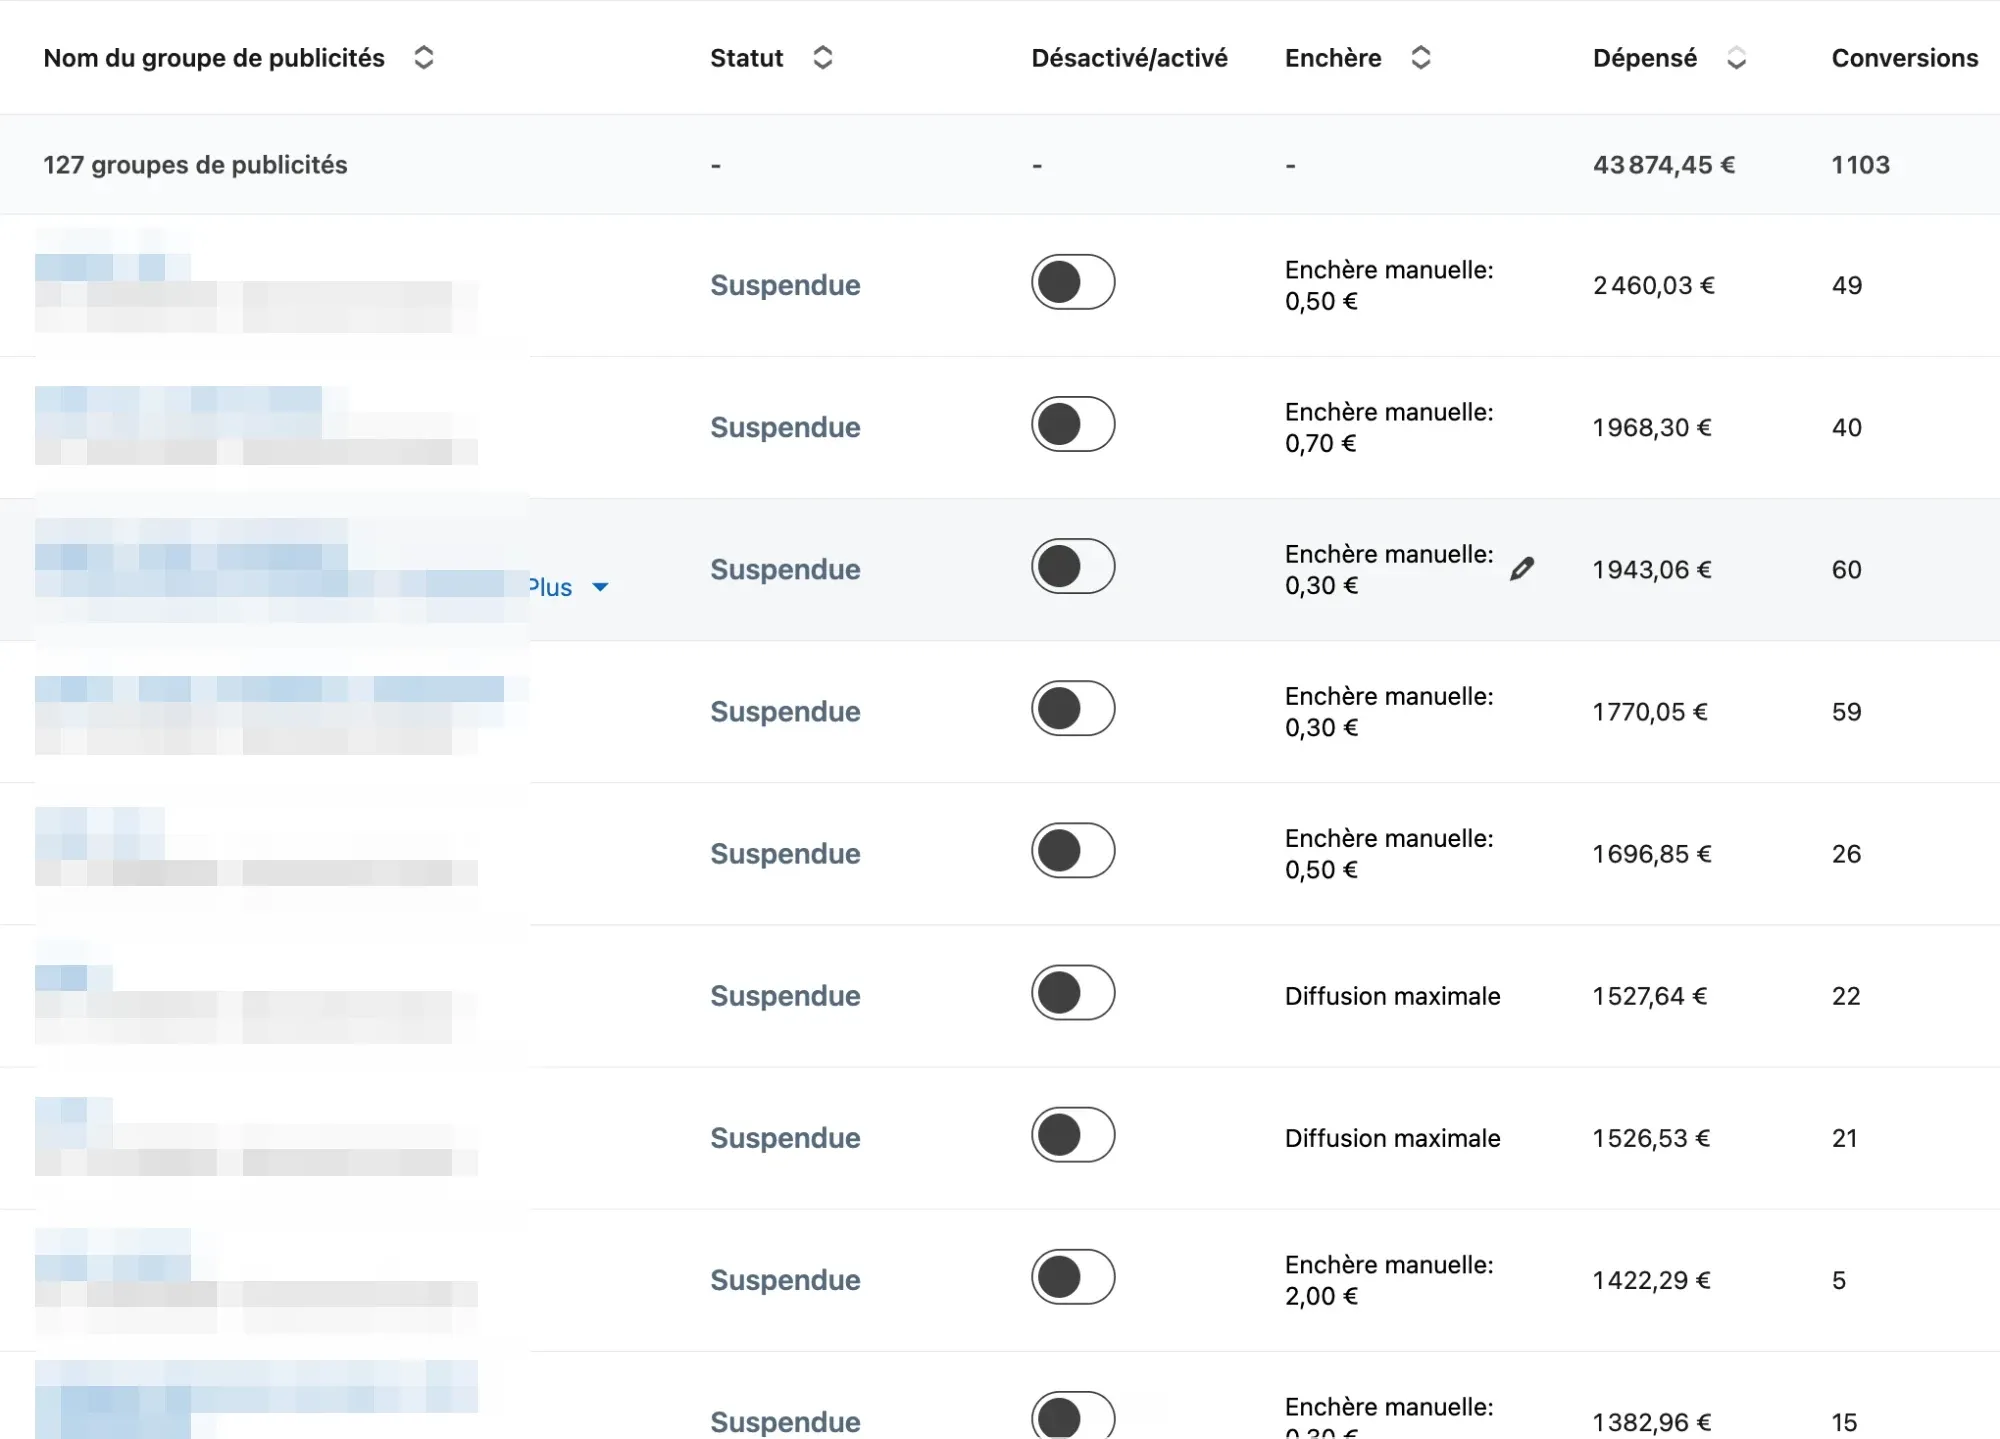Toggle ad group with 1422,29 € spent
This screenshot has width=2000, height=1439.
[x=1073, y=1276]
